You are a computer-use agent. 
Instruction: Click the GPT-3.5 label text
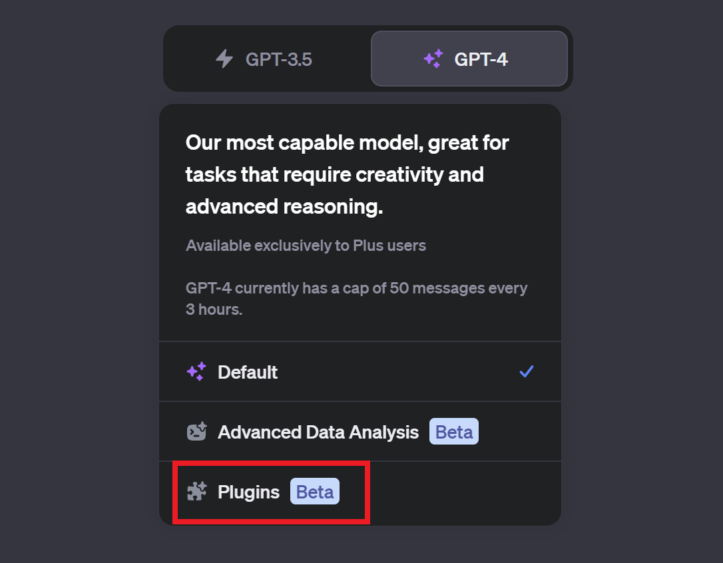279,59
